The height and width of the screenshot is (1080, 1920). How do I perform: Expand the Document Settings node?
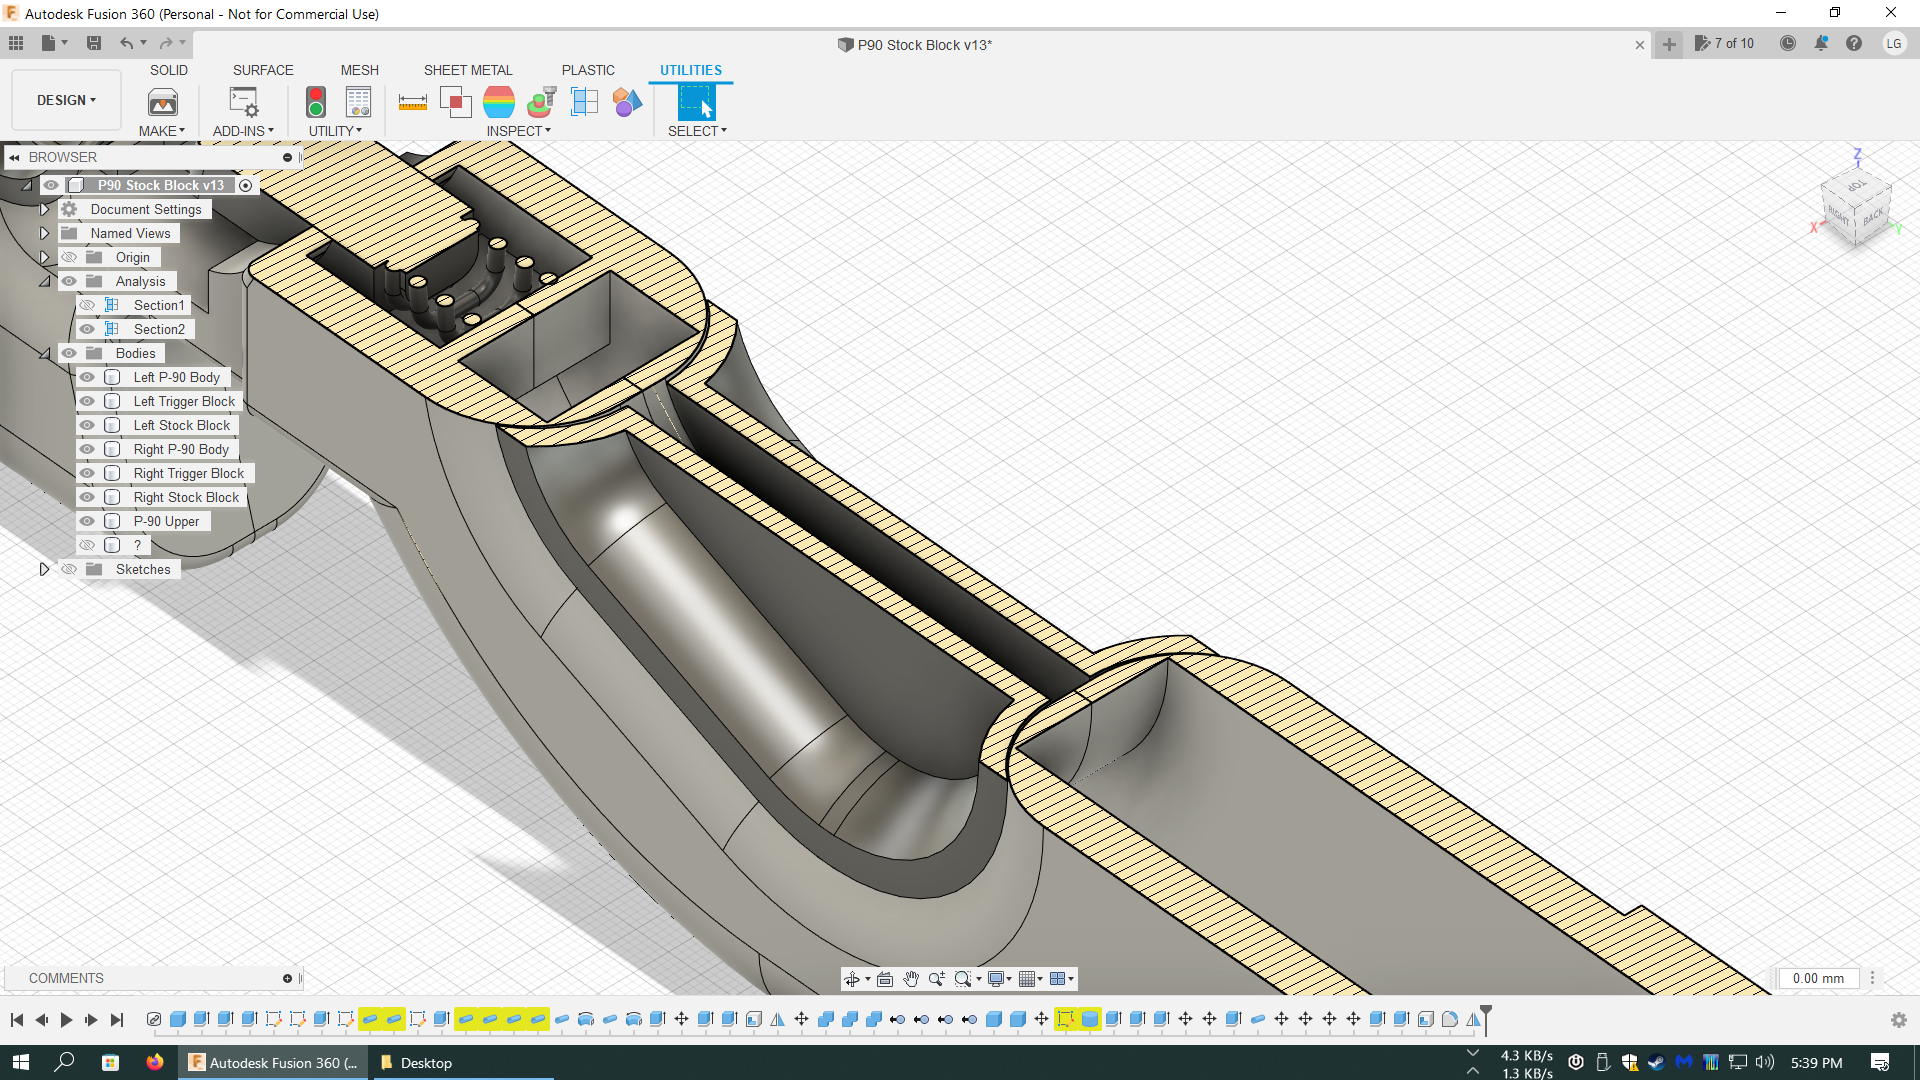tap(44, 209)
